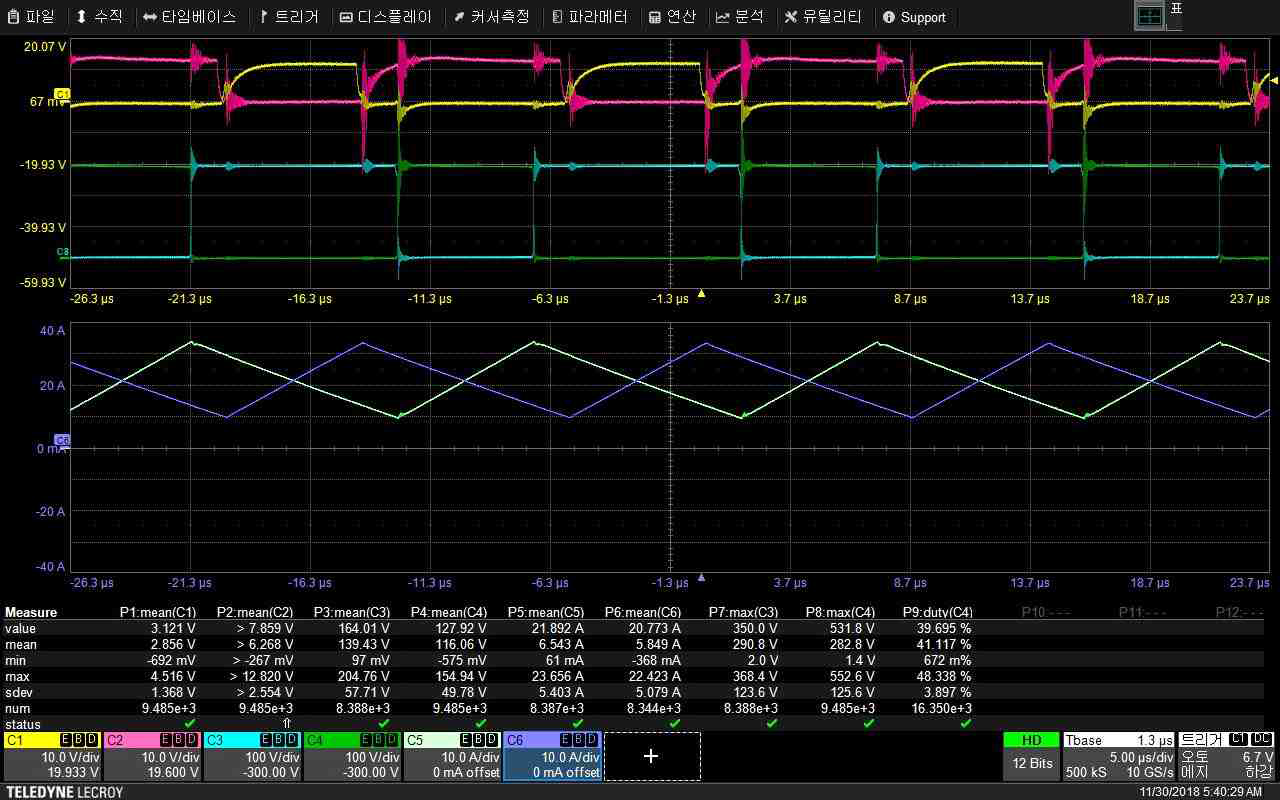The height and width of the screenshot is (800, 1280).
Task: Select the P7:max(C3) column header
Action: tap(743, 612)
